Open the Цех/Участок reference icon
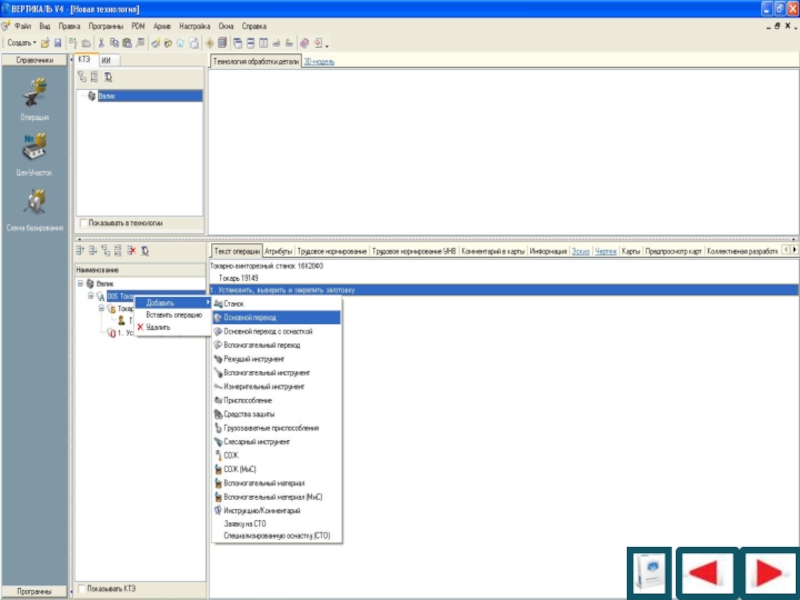Screen dimensions: 800x600 click(x=35, y=148)
